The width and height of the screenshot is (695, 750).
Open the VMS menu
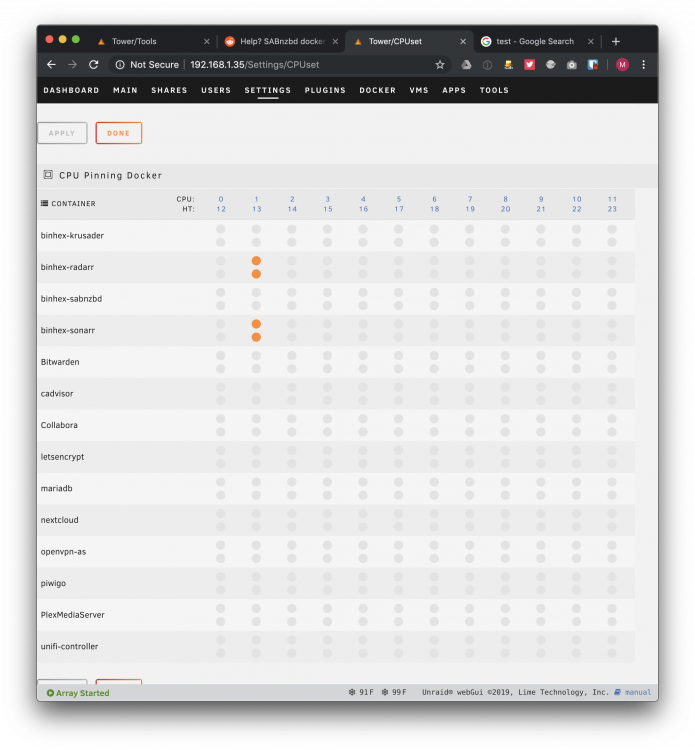coord(419,90)
